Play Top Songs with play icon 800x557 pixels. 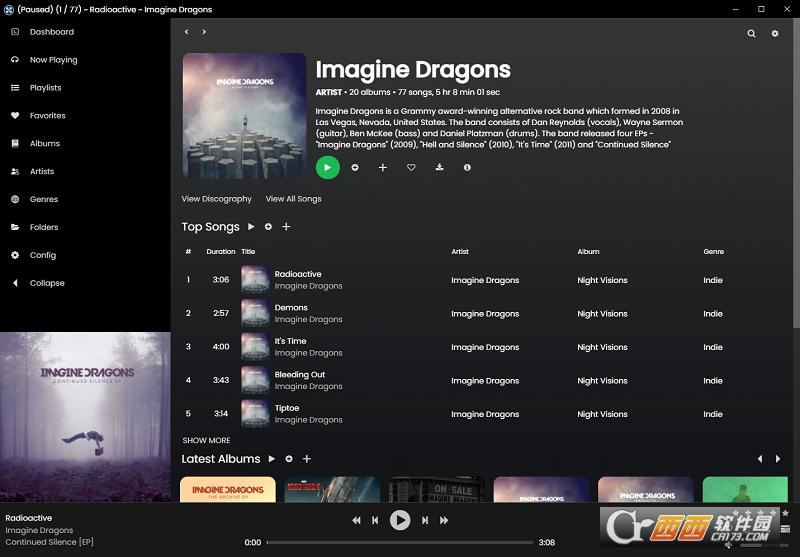[x=251, y=226]
